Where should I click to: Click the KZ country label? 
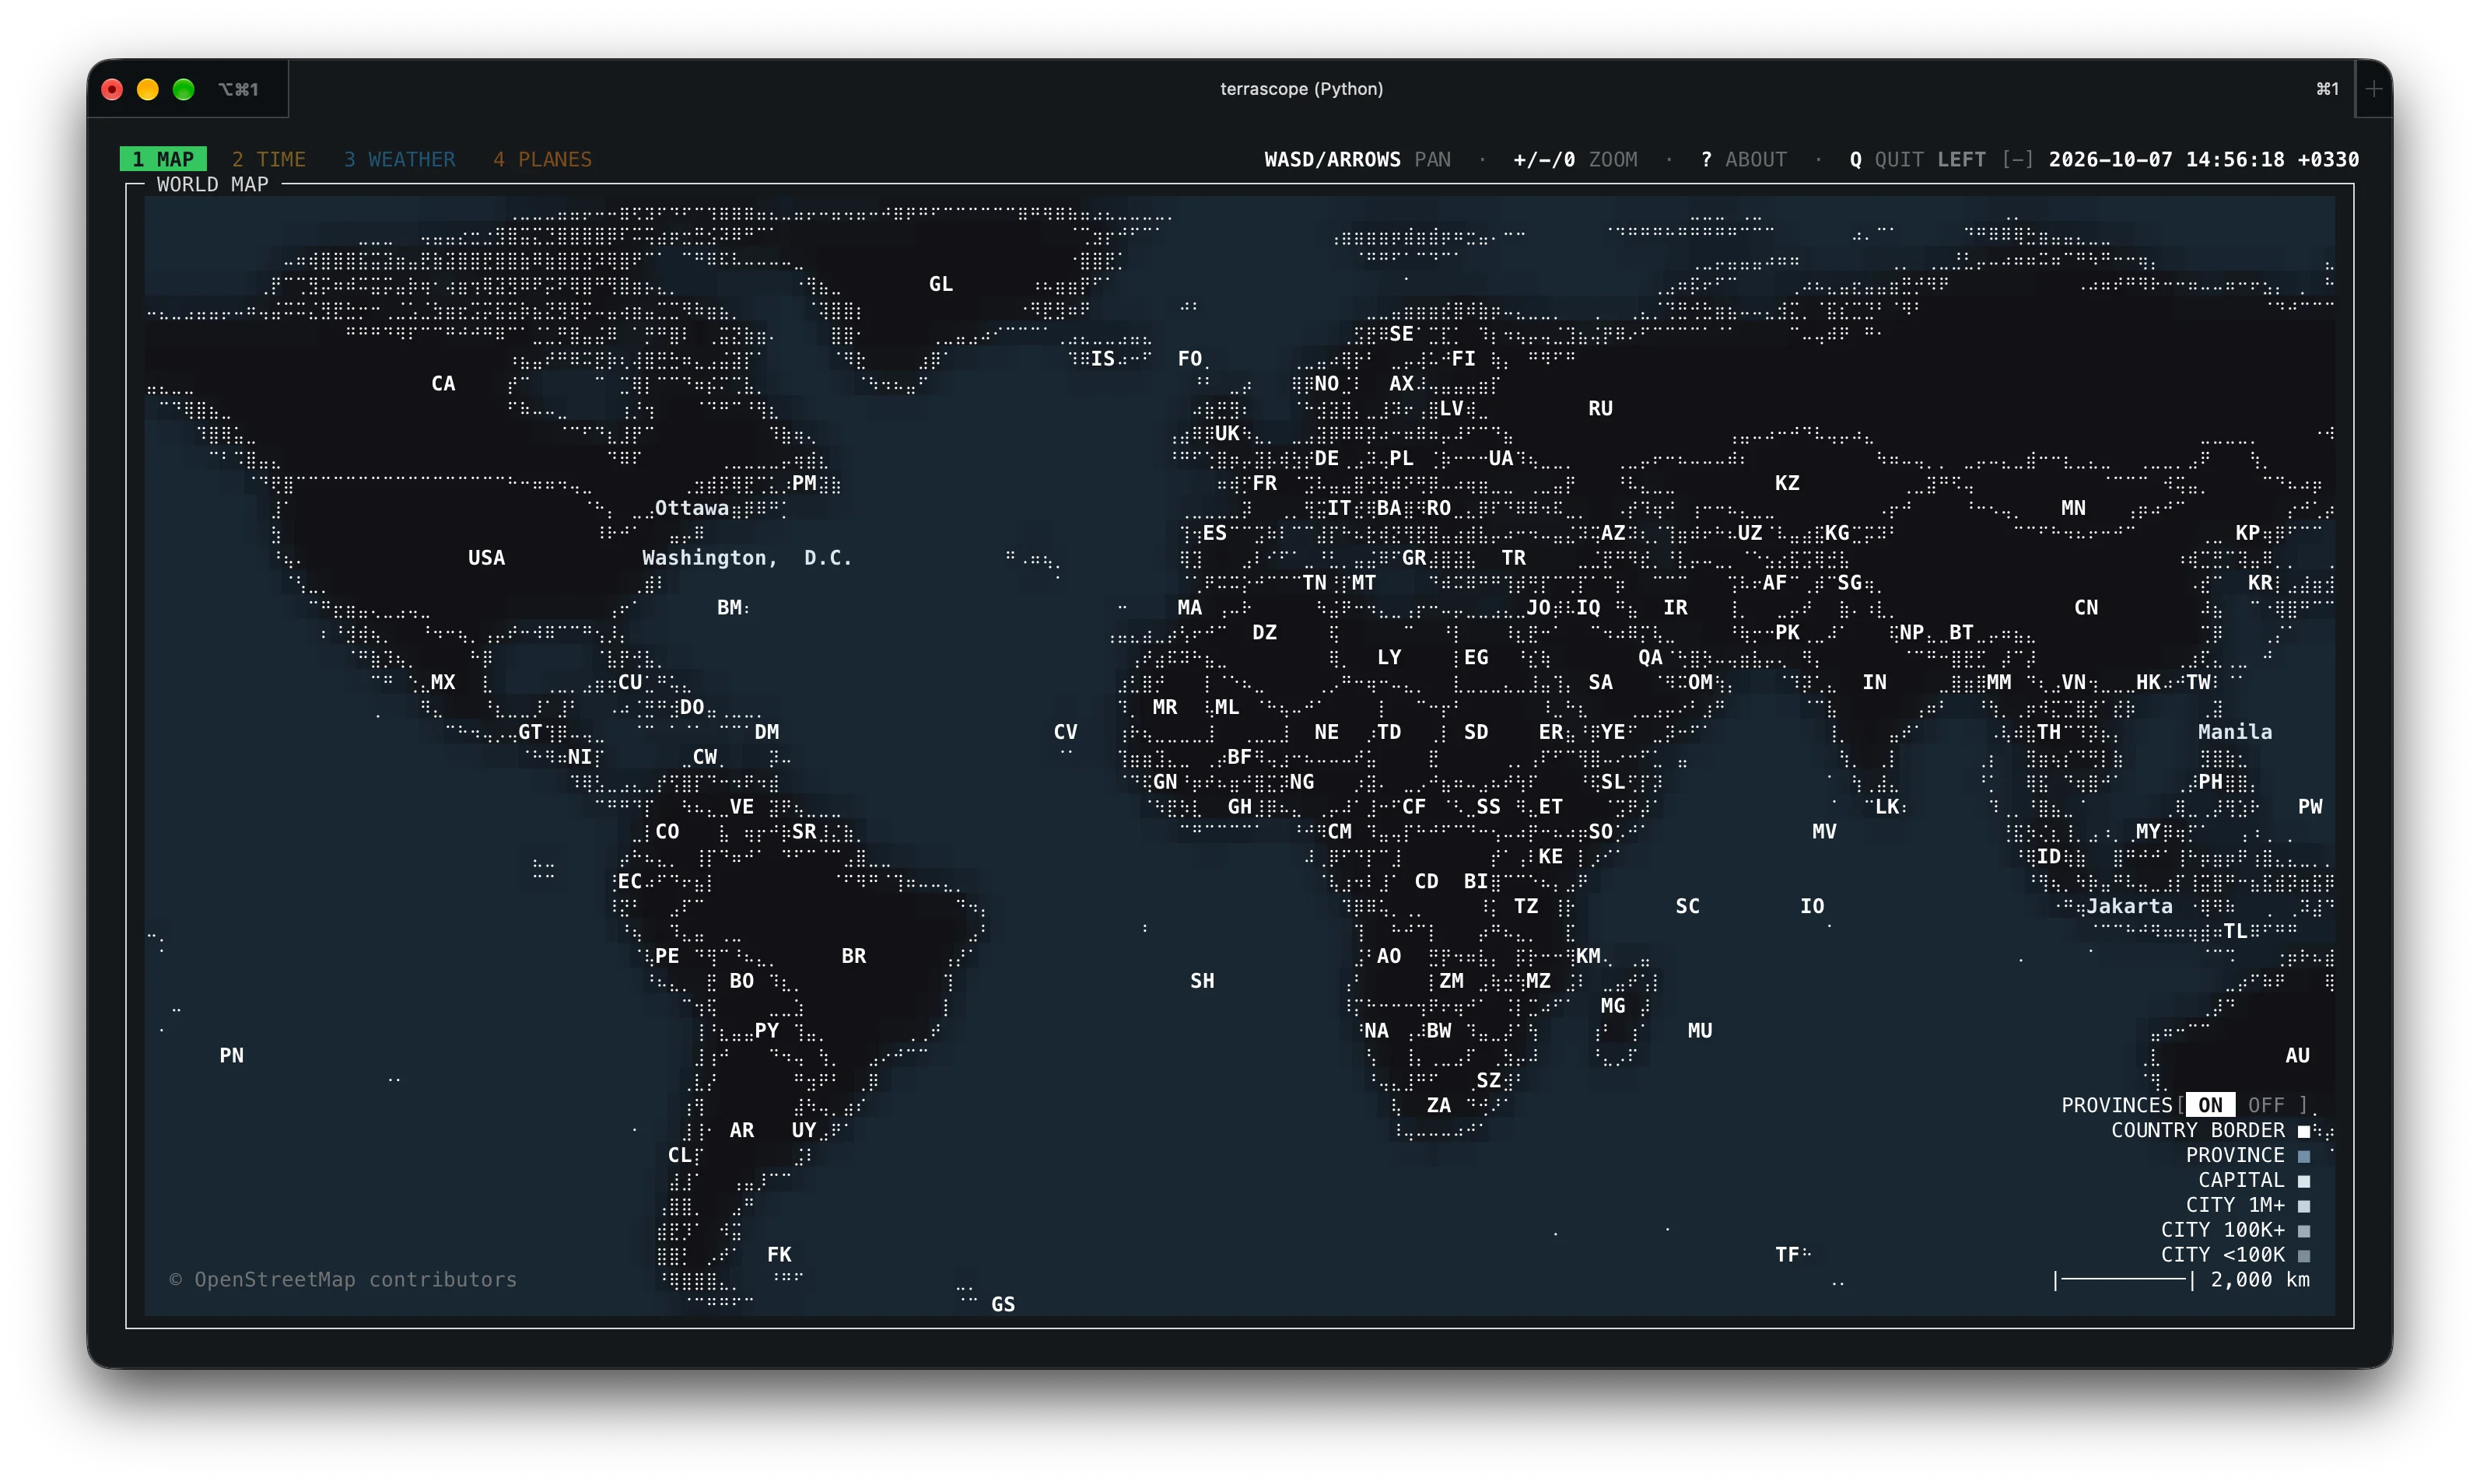[x=1787, y=483]
